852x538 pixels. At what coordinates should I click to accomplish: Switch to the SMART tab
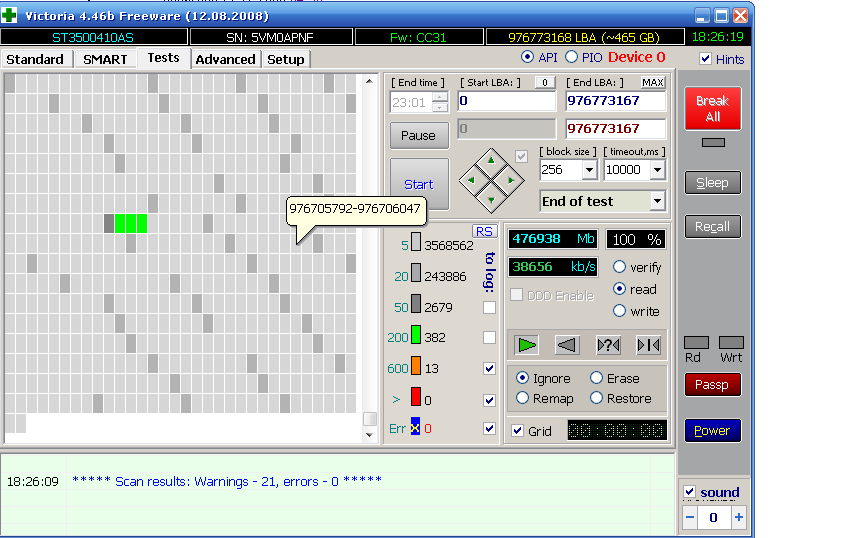[x=105, y=59]
